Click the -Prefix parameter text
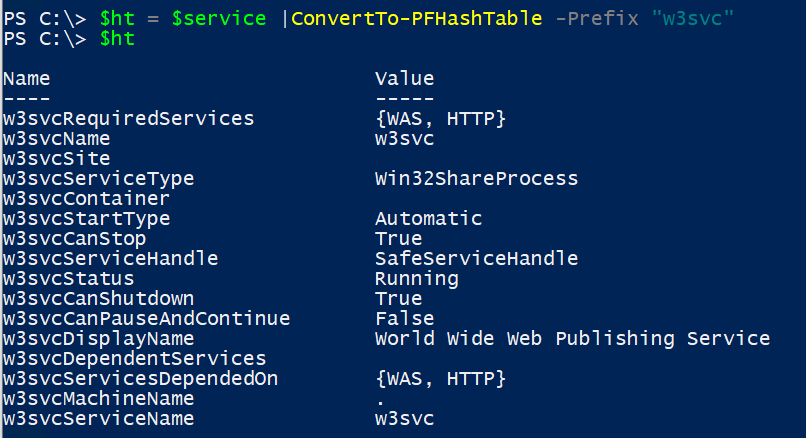This screenshot has width=806, height=438. (598, 19)
